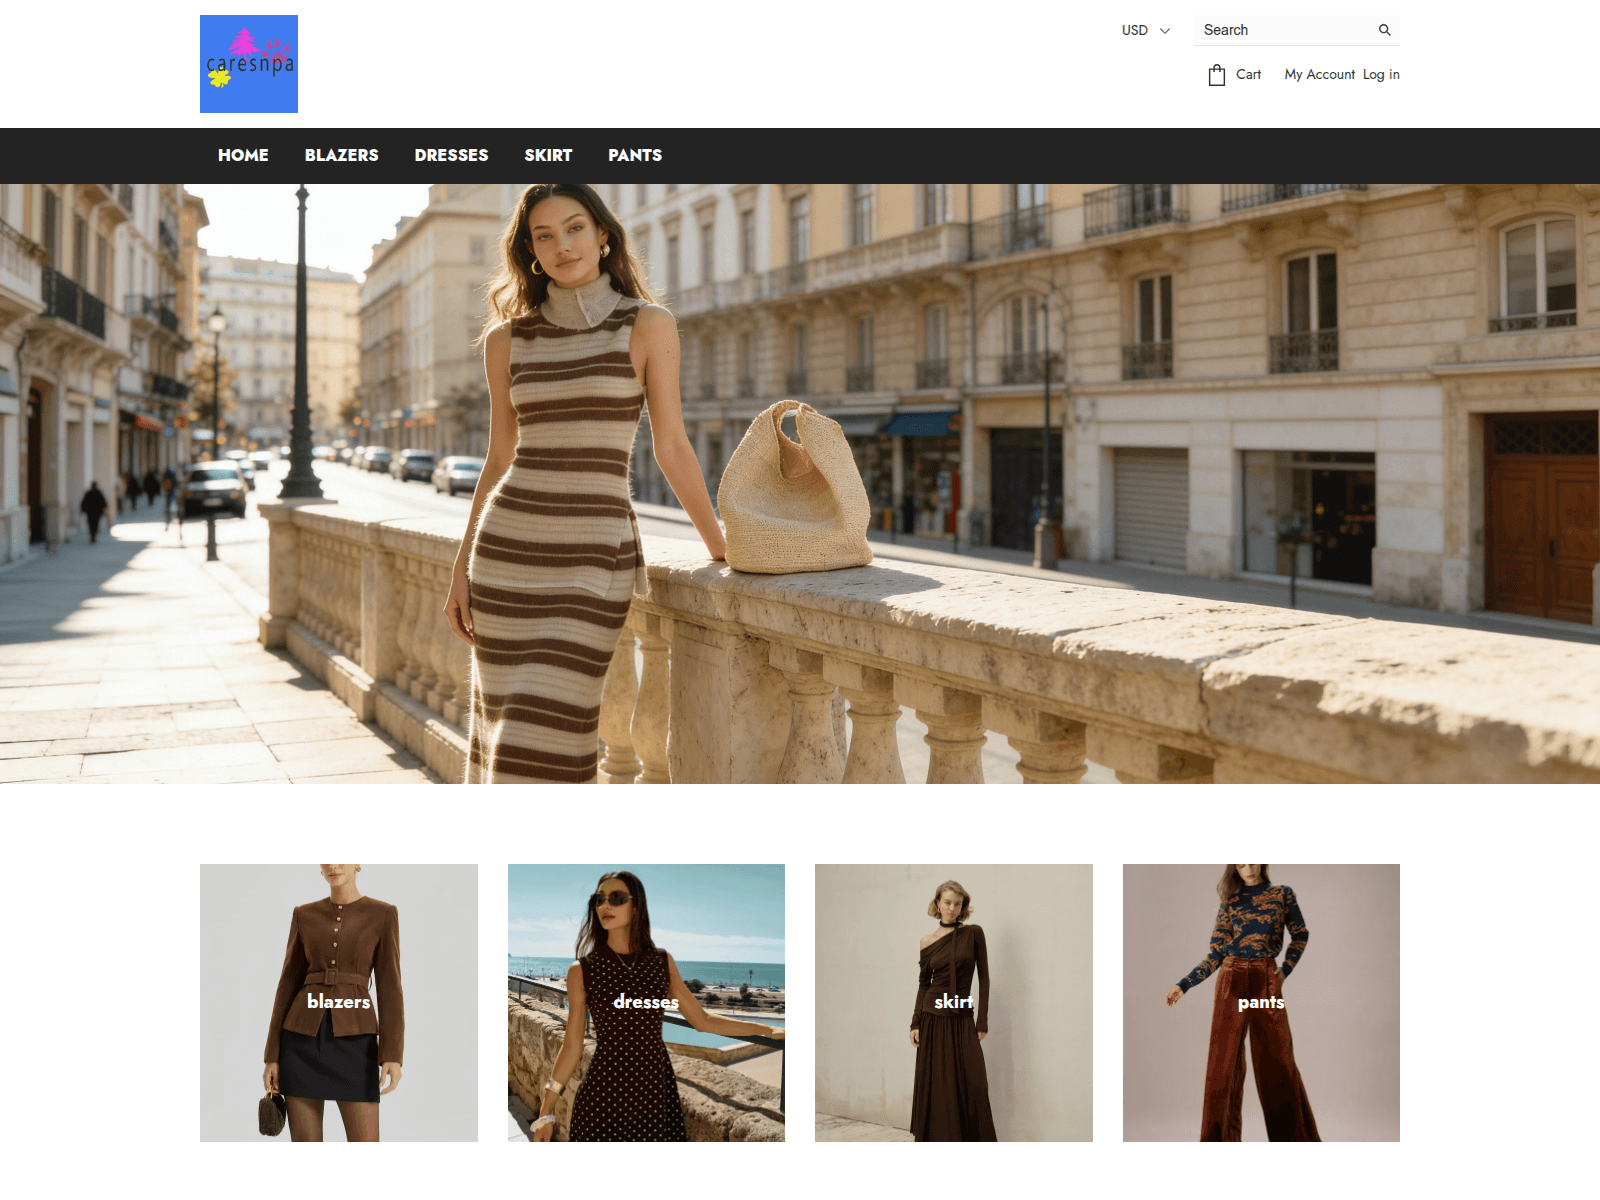Click the Log in link

(x=1381, y=74)
